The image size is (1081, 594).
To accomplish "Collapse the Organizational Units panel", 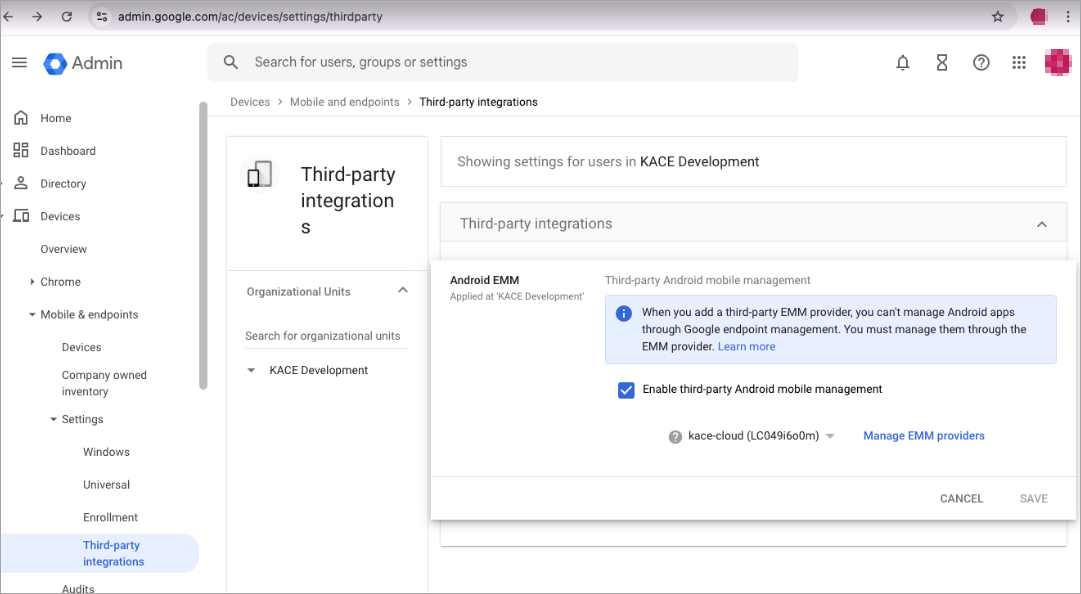I will click(403, 291).
